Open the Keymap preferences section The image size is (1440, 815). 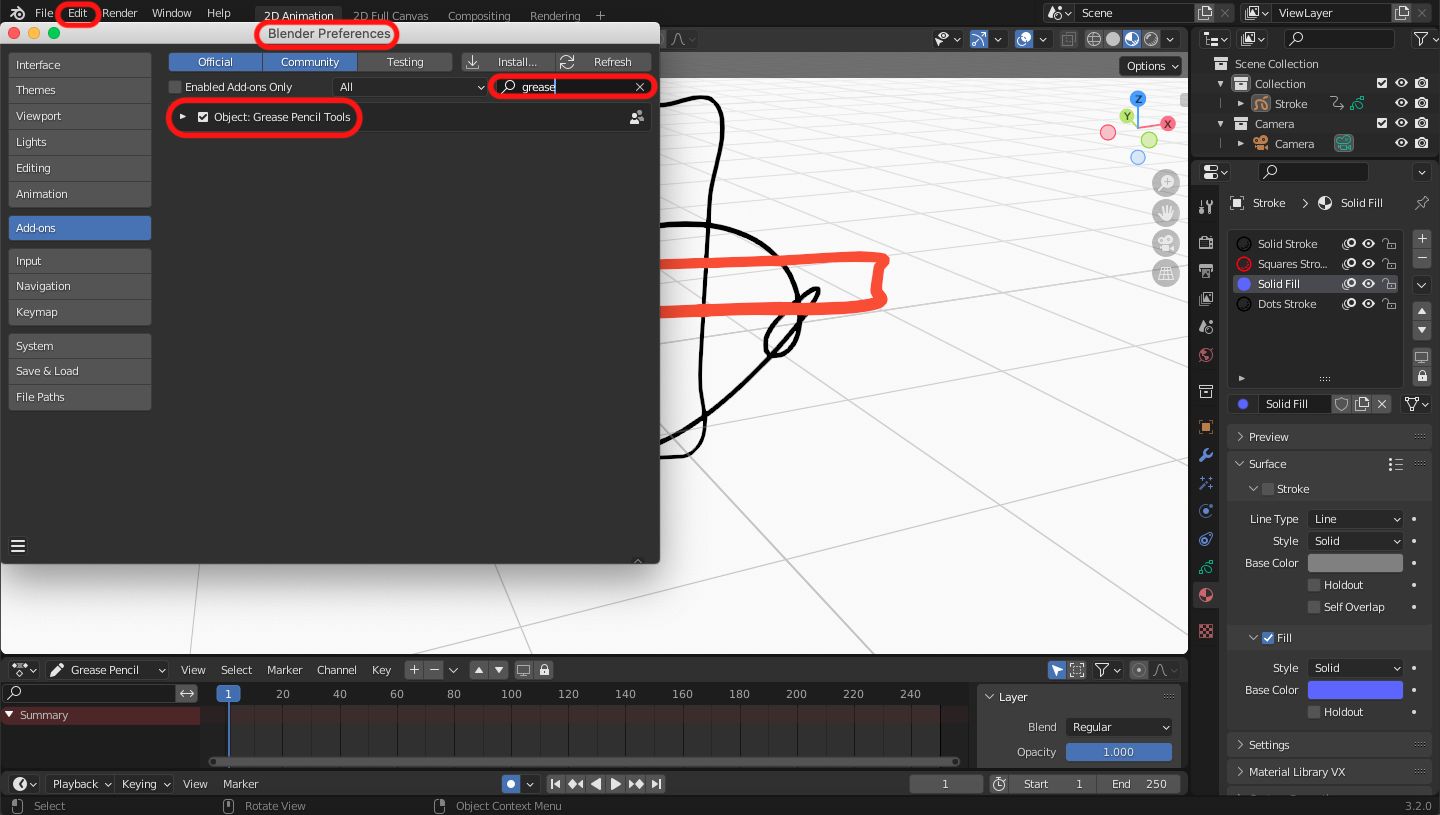point(80,312)
